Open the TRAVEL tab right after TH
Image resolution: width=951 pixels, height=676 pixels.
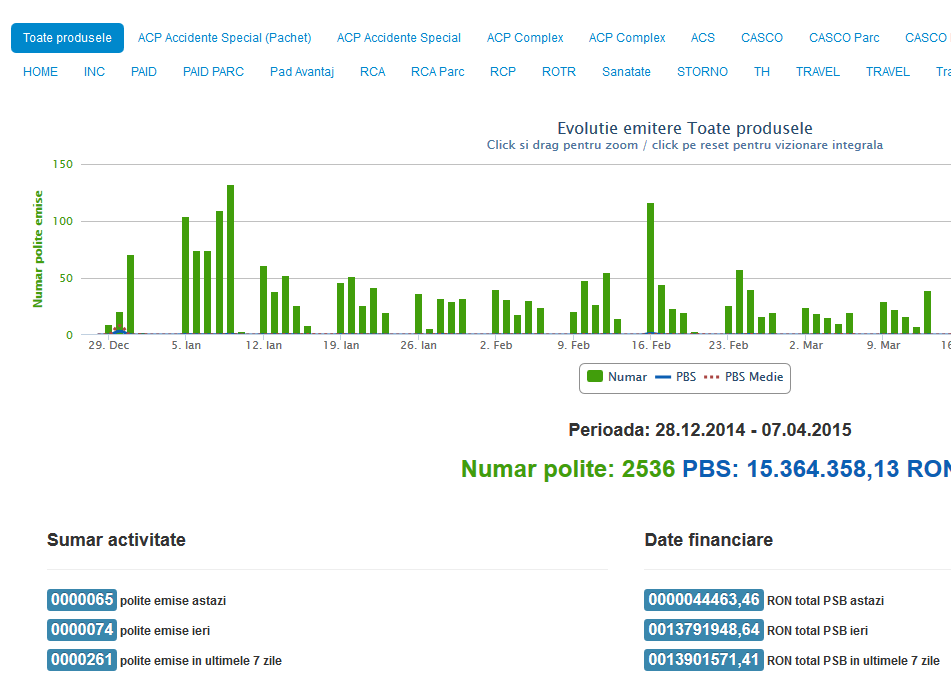818,72
